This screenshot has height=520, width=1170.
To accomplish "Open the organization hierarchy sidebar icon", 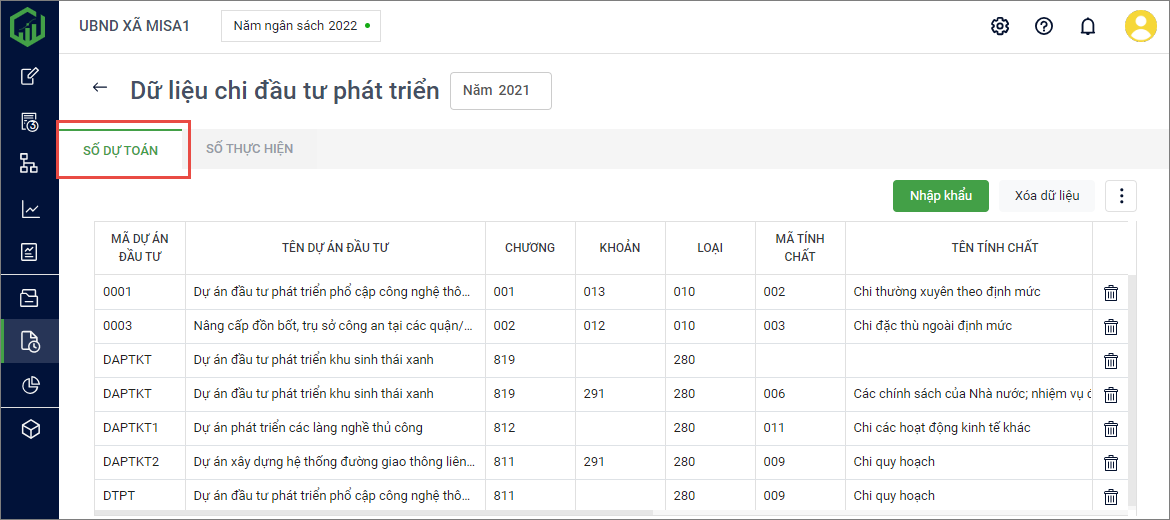I will (30, 163).
